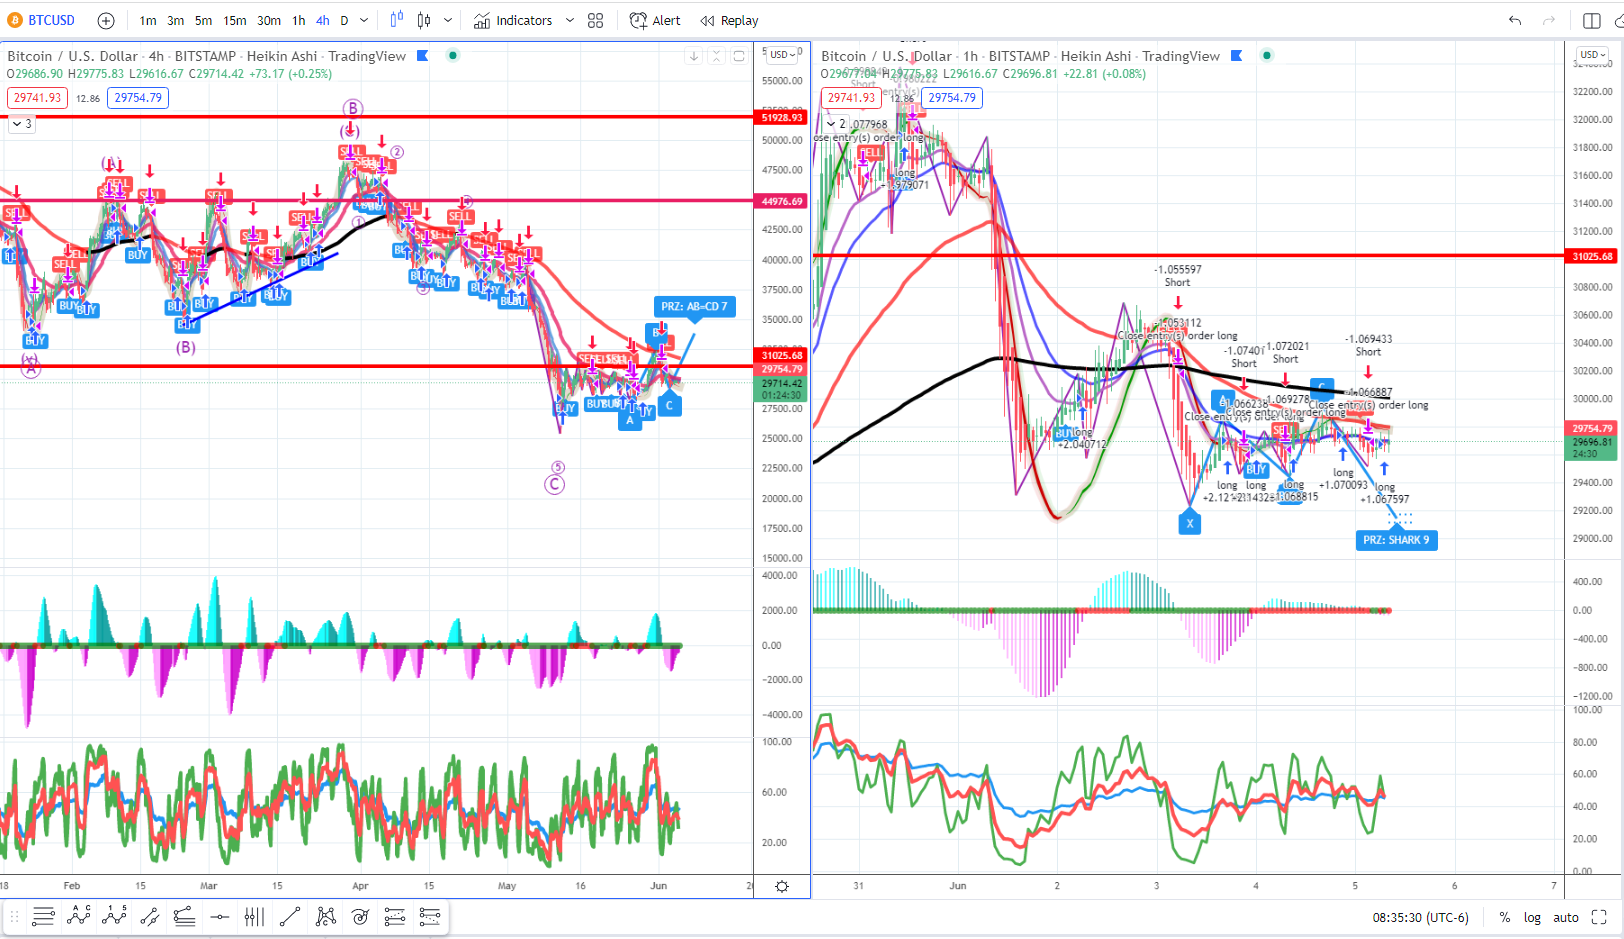Select the Fib Time Zone tool

tap(254, 916)
